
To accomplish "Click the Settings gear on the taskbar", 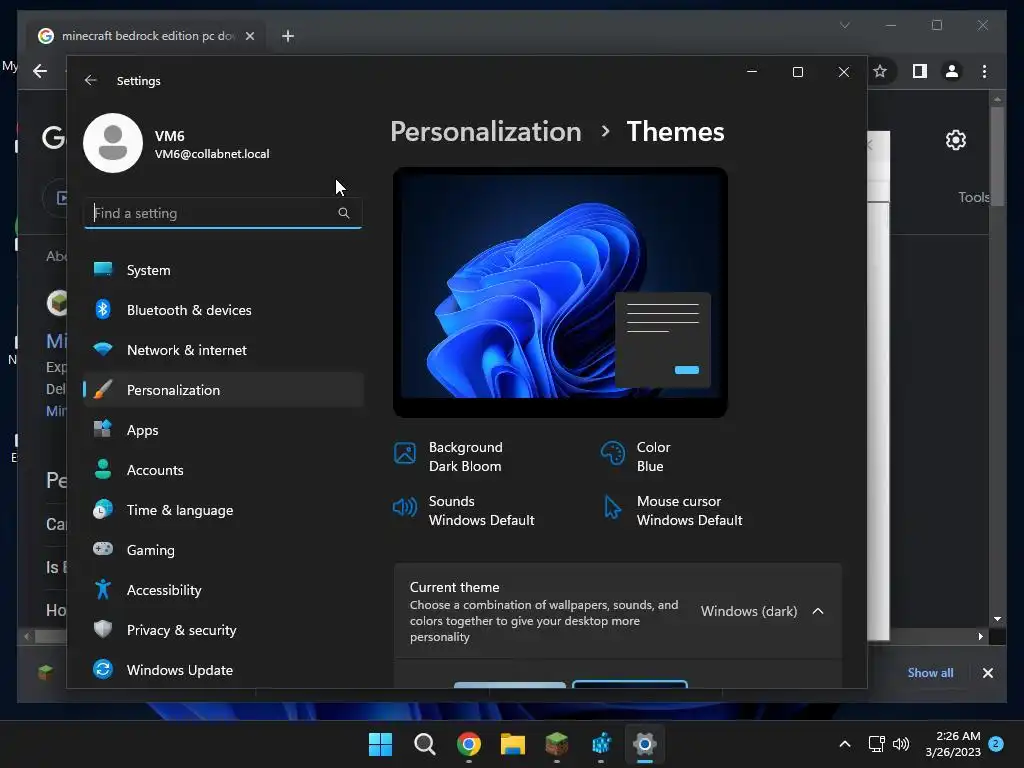I will 645,744.
